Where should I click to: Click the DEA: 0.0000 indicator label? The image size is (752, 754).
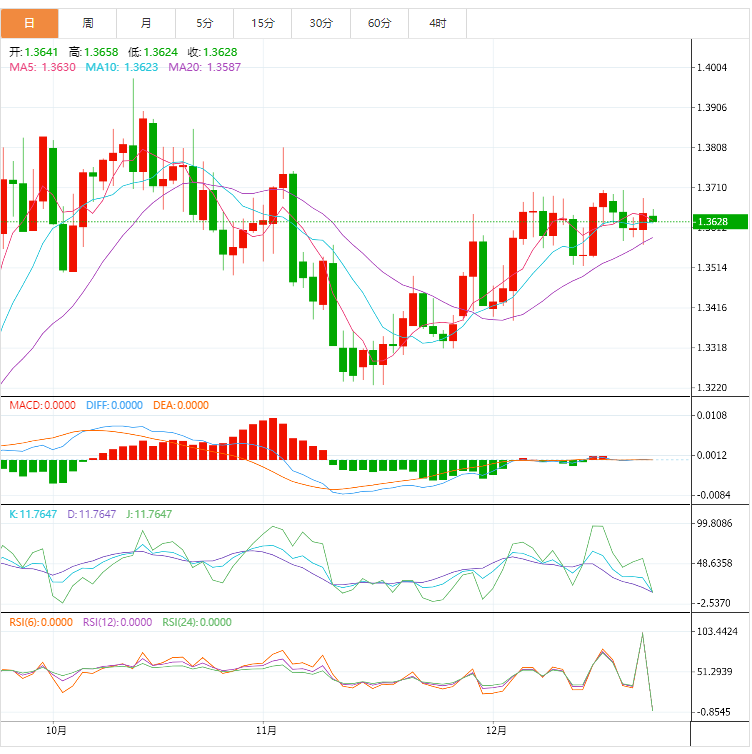[181, 405]
